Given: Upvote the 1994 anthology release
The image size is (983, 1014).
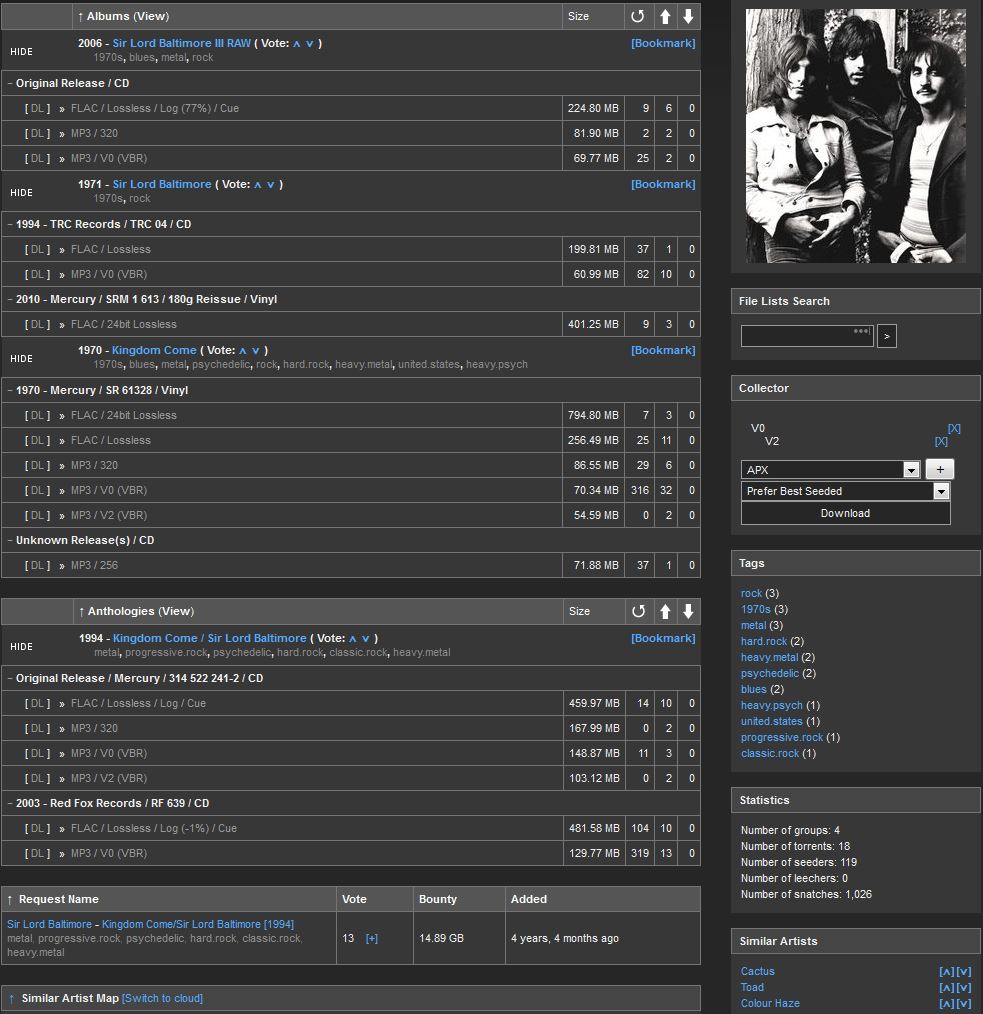Looking at the screenshot, I should tap(353, 638).
